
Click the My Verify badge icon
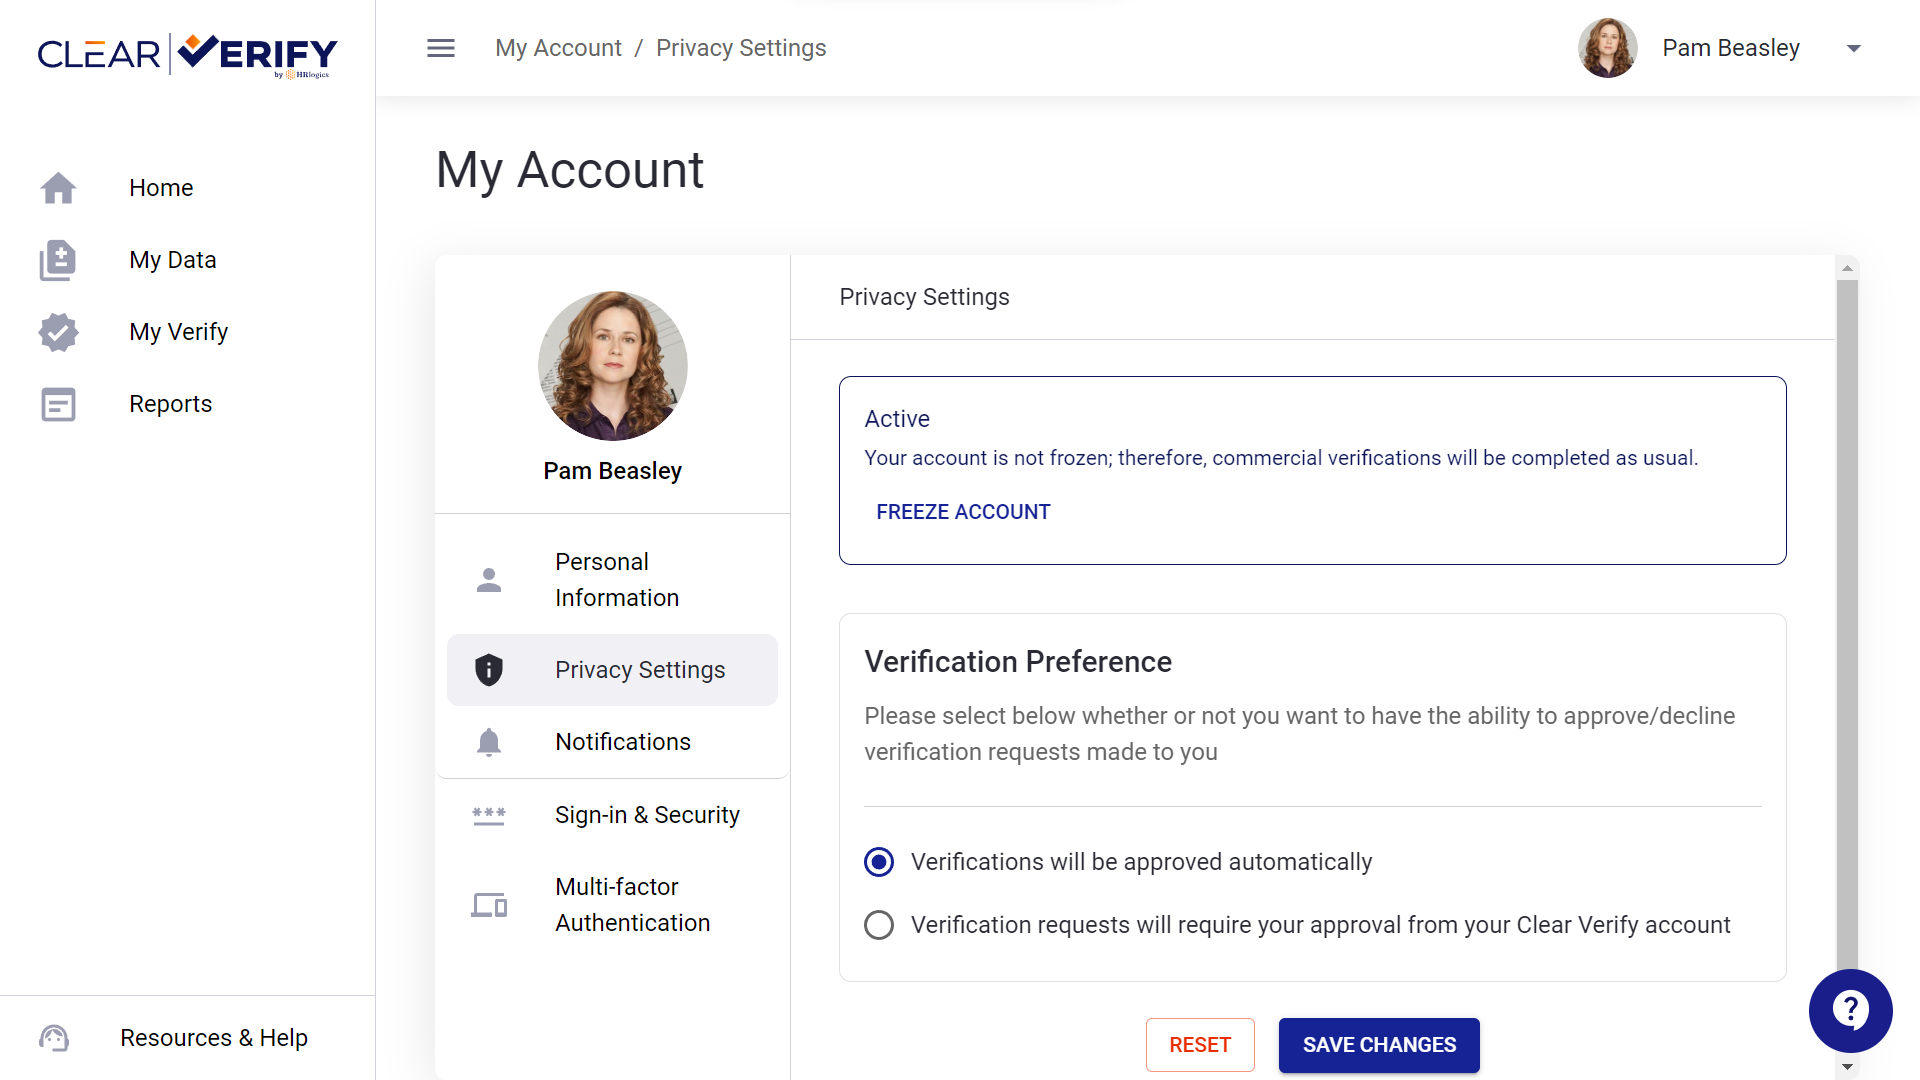tap(59, 332)
